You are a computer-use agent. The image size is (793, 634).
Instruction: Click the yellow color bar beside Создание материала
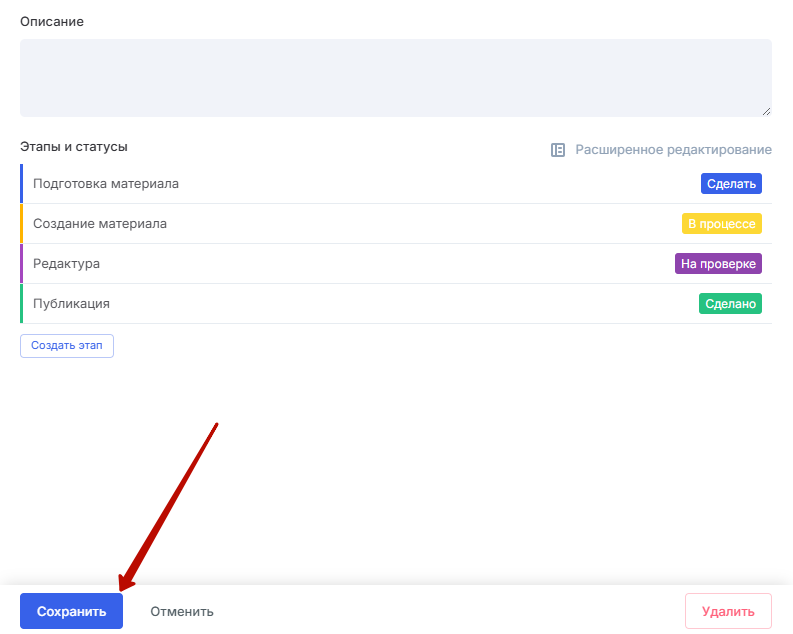tap(21, 224)
